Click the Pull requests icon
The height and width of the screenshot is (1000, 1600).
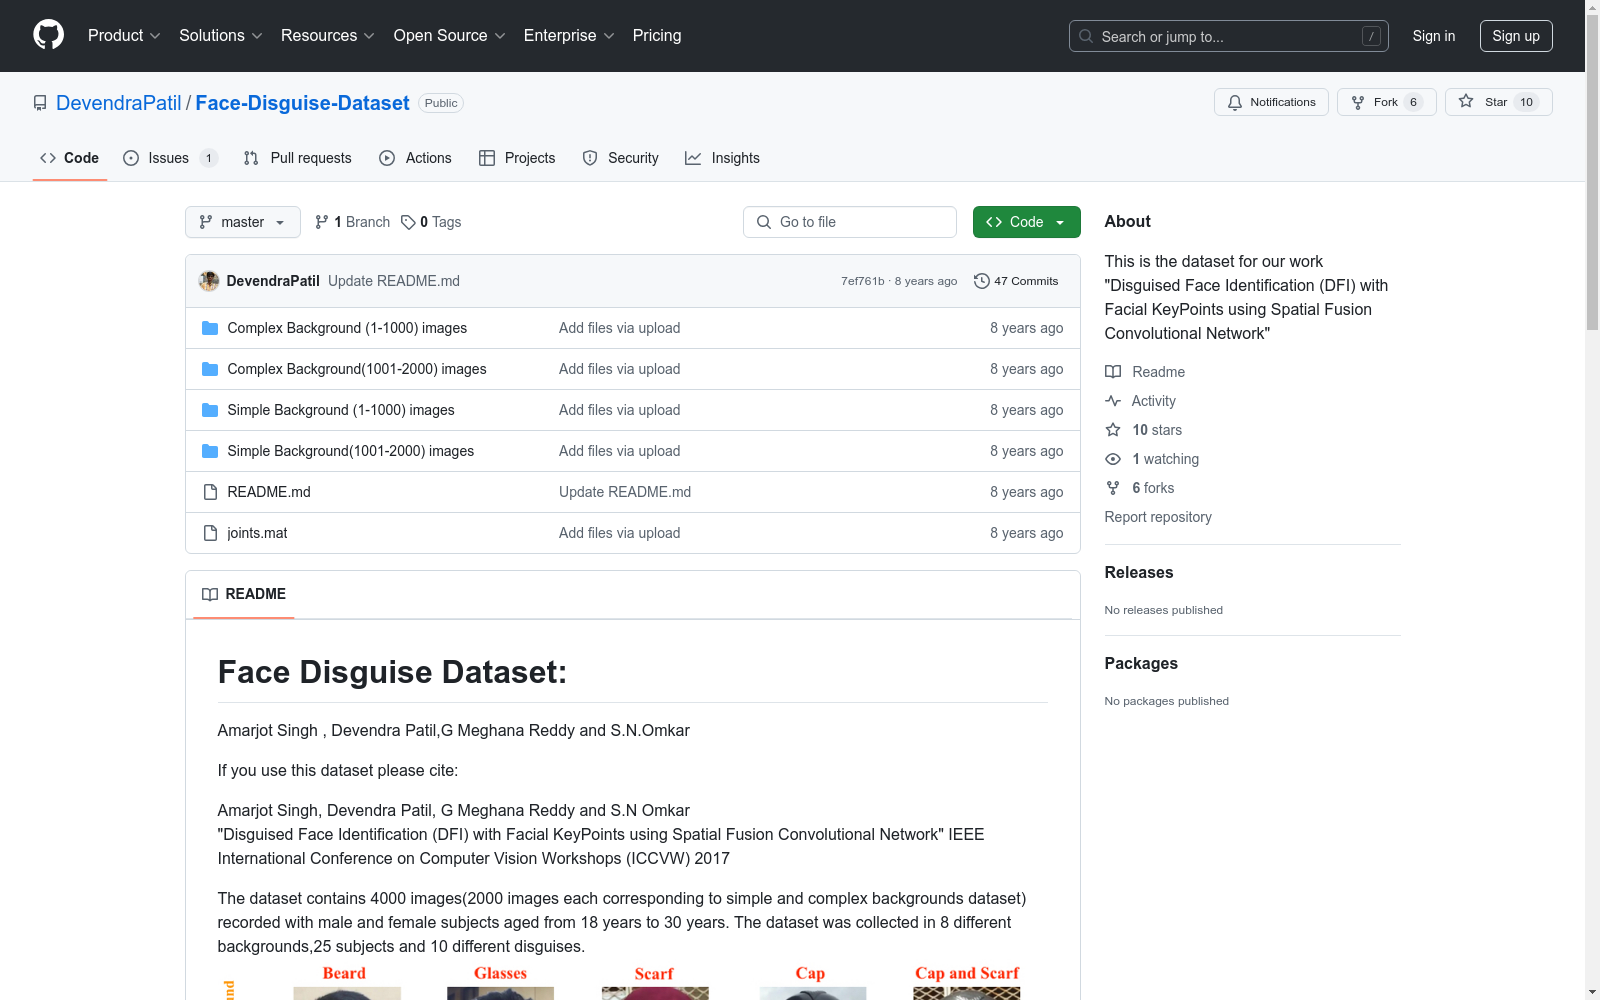pos(251,158)
